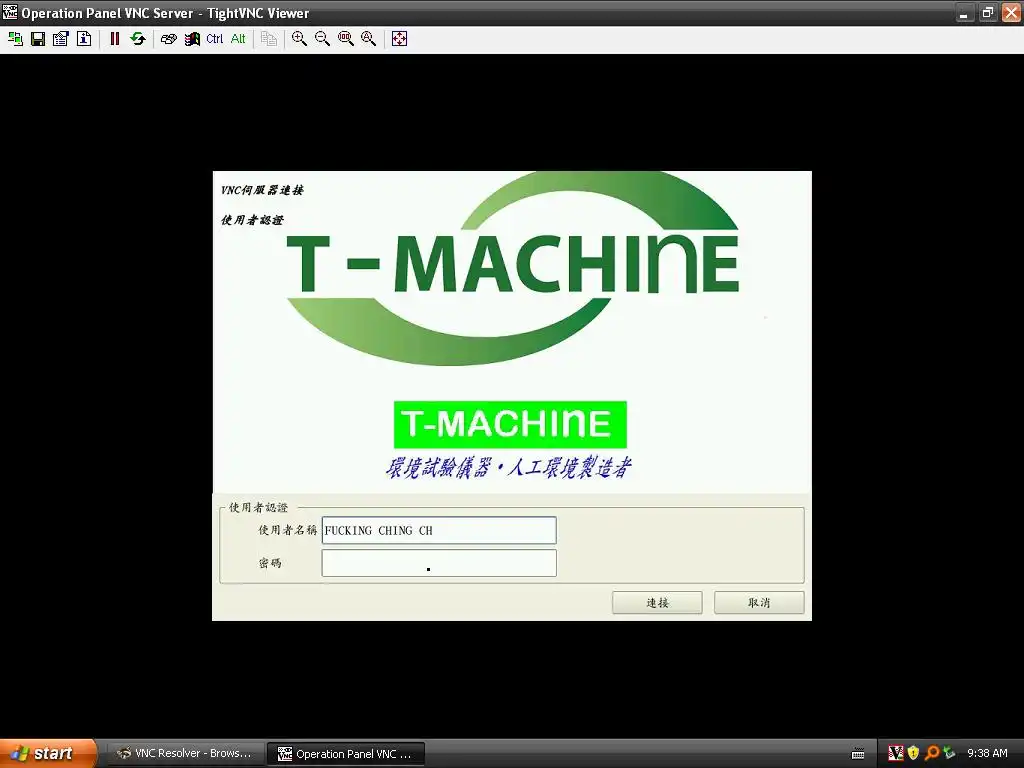Screen dimensions: 1024x768
Task: Open the New Connection toolbar icon
Action: [x=15, y=39]
